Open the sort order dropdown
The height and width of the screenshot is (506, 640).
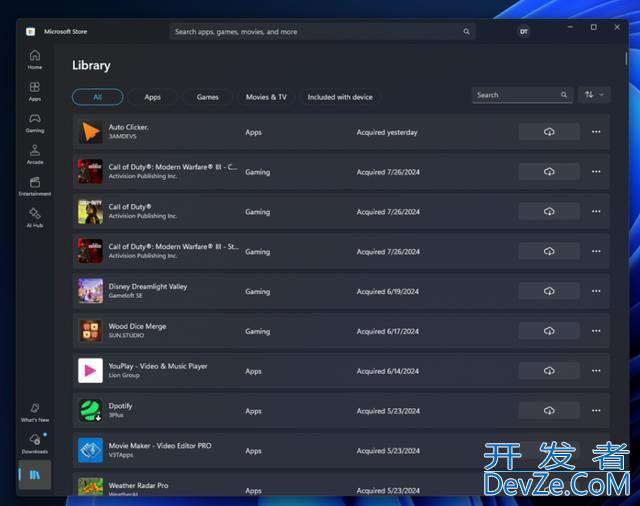click(x=594, y=95)
